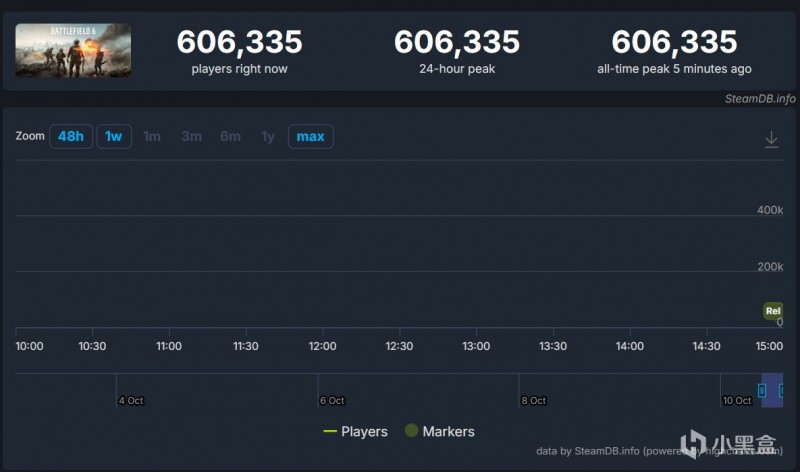Screen dimensions: 800x472
Task: Click the green Players legend line icon
Action: [x=330, y=431]
